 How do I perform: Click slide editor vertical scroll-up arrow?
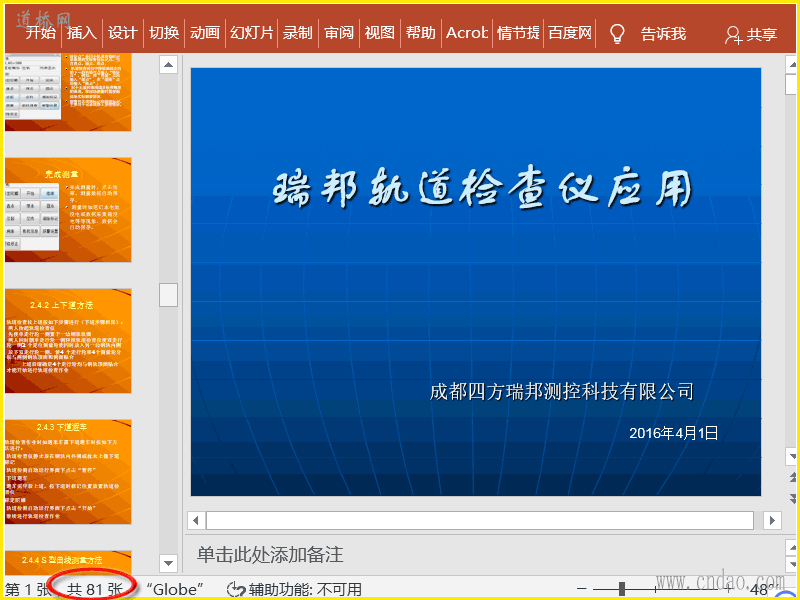(792, 65)
